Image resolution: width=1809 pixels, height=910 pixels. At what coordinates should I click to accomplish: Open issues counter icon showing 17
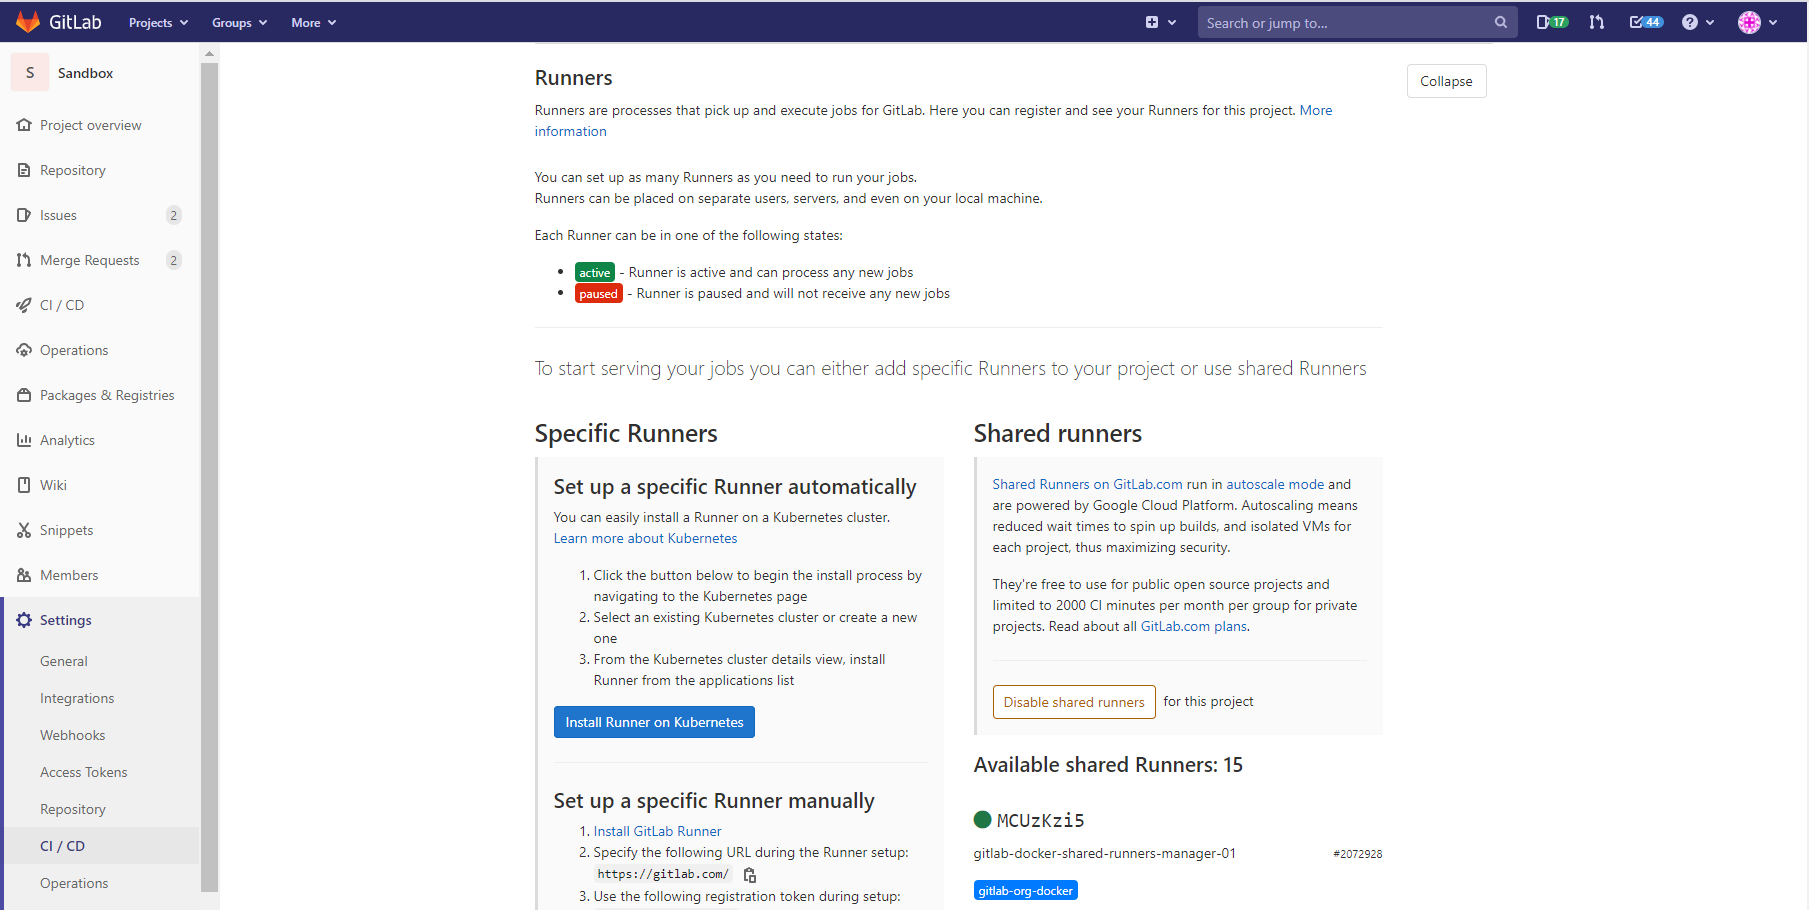(x=1552, y=22)
